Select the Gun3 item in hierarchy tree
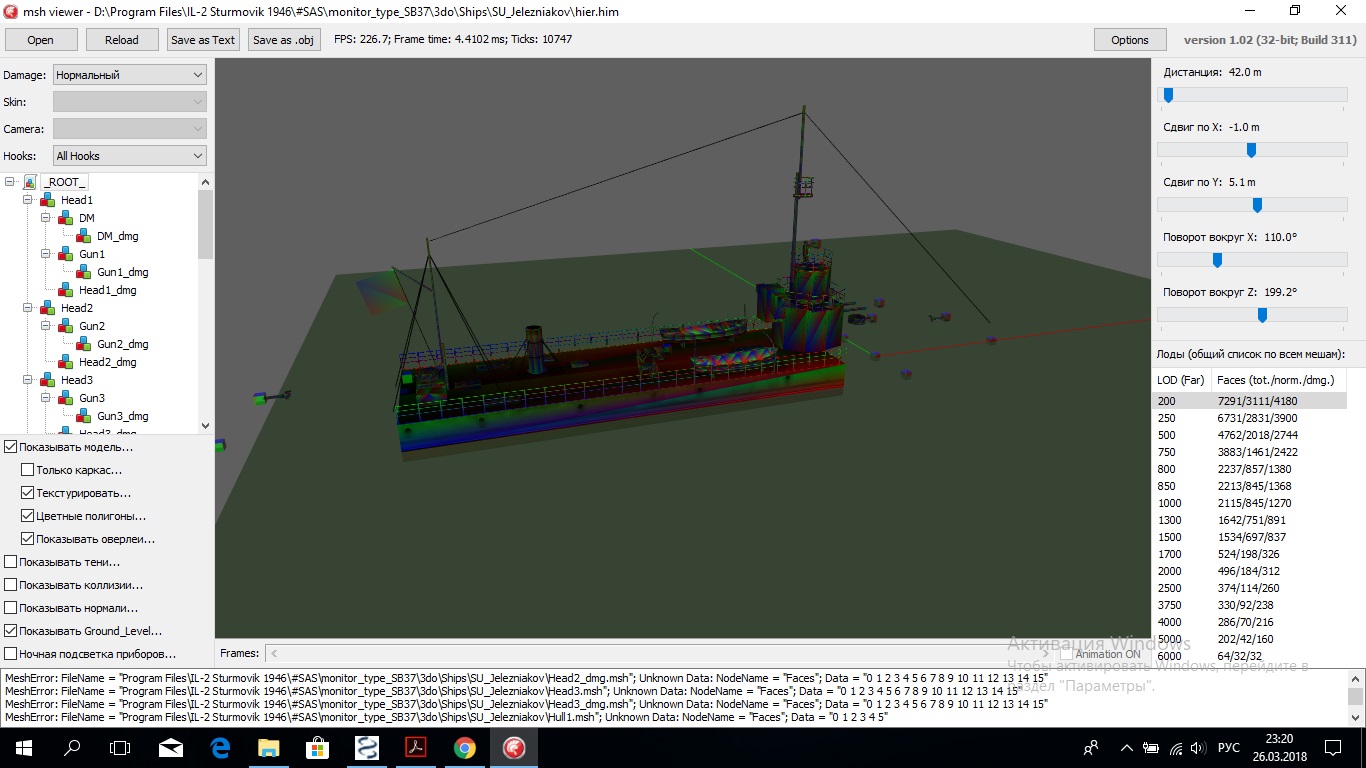Screen dimensions: 1366x768 (92, 398)
